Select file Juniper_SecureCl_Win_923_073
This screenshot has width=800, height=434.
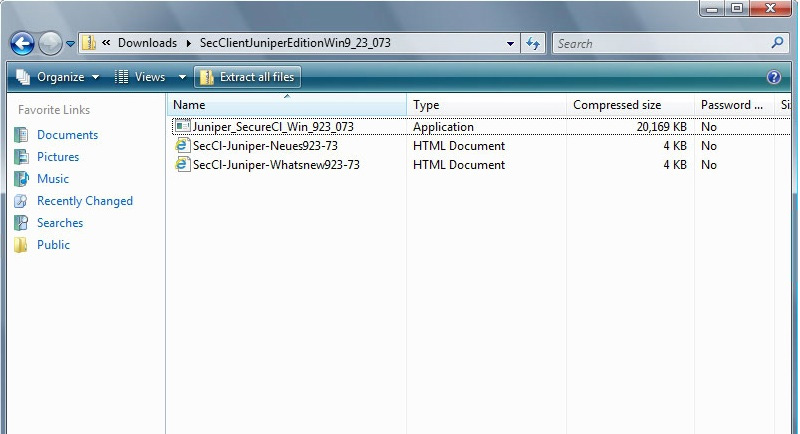273,126
